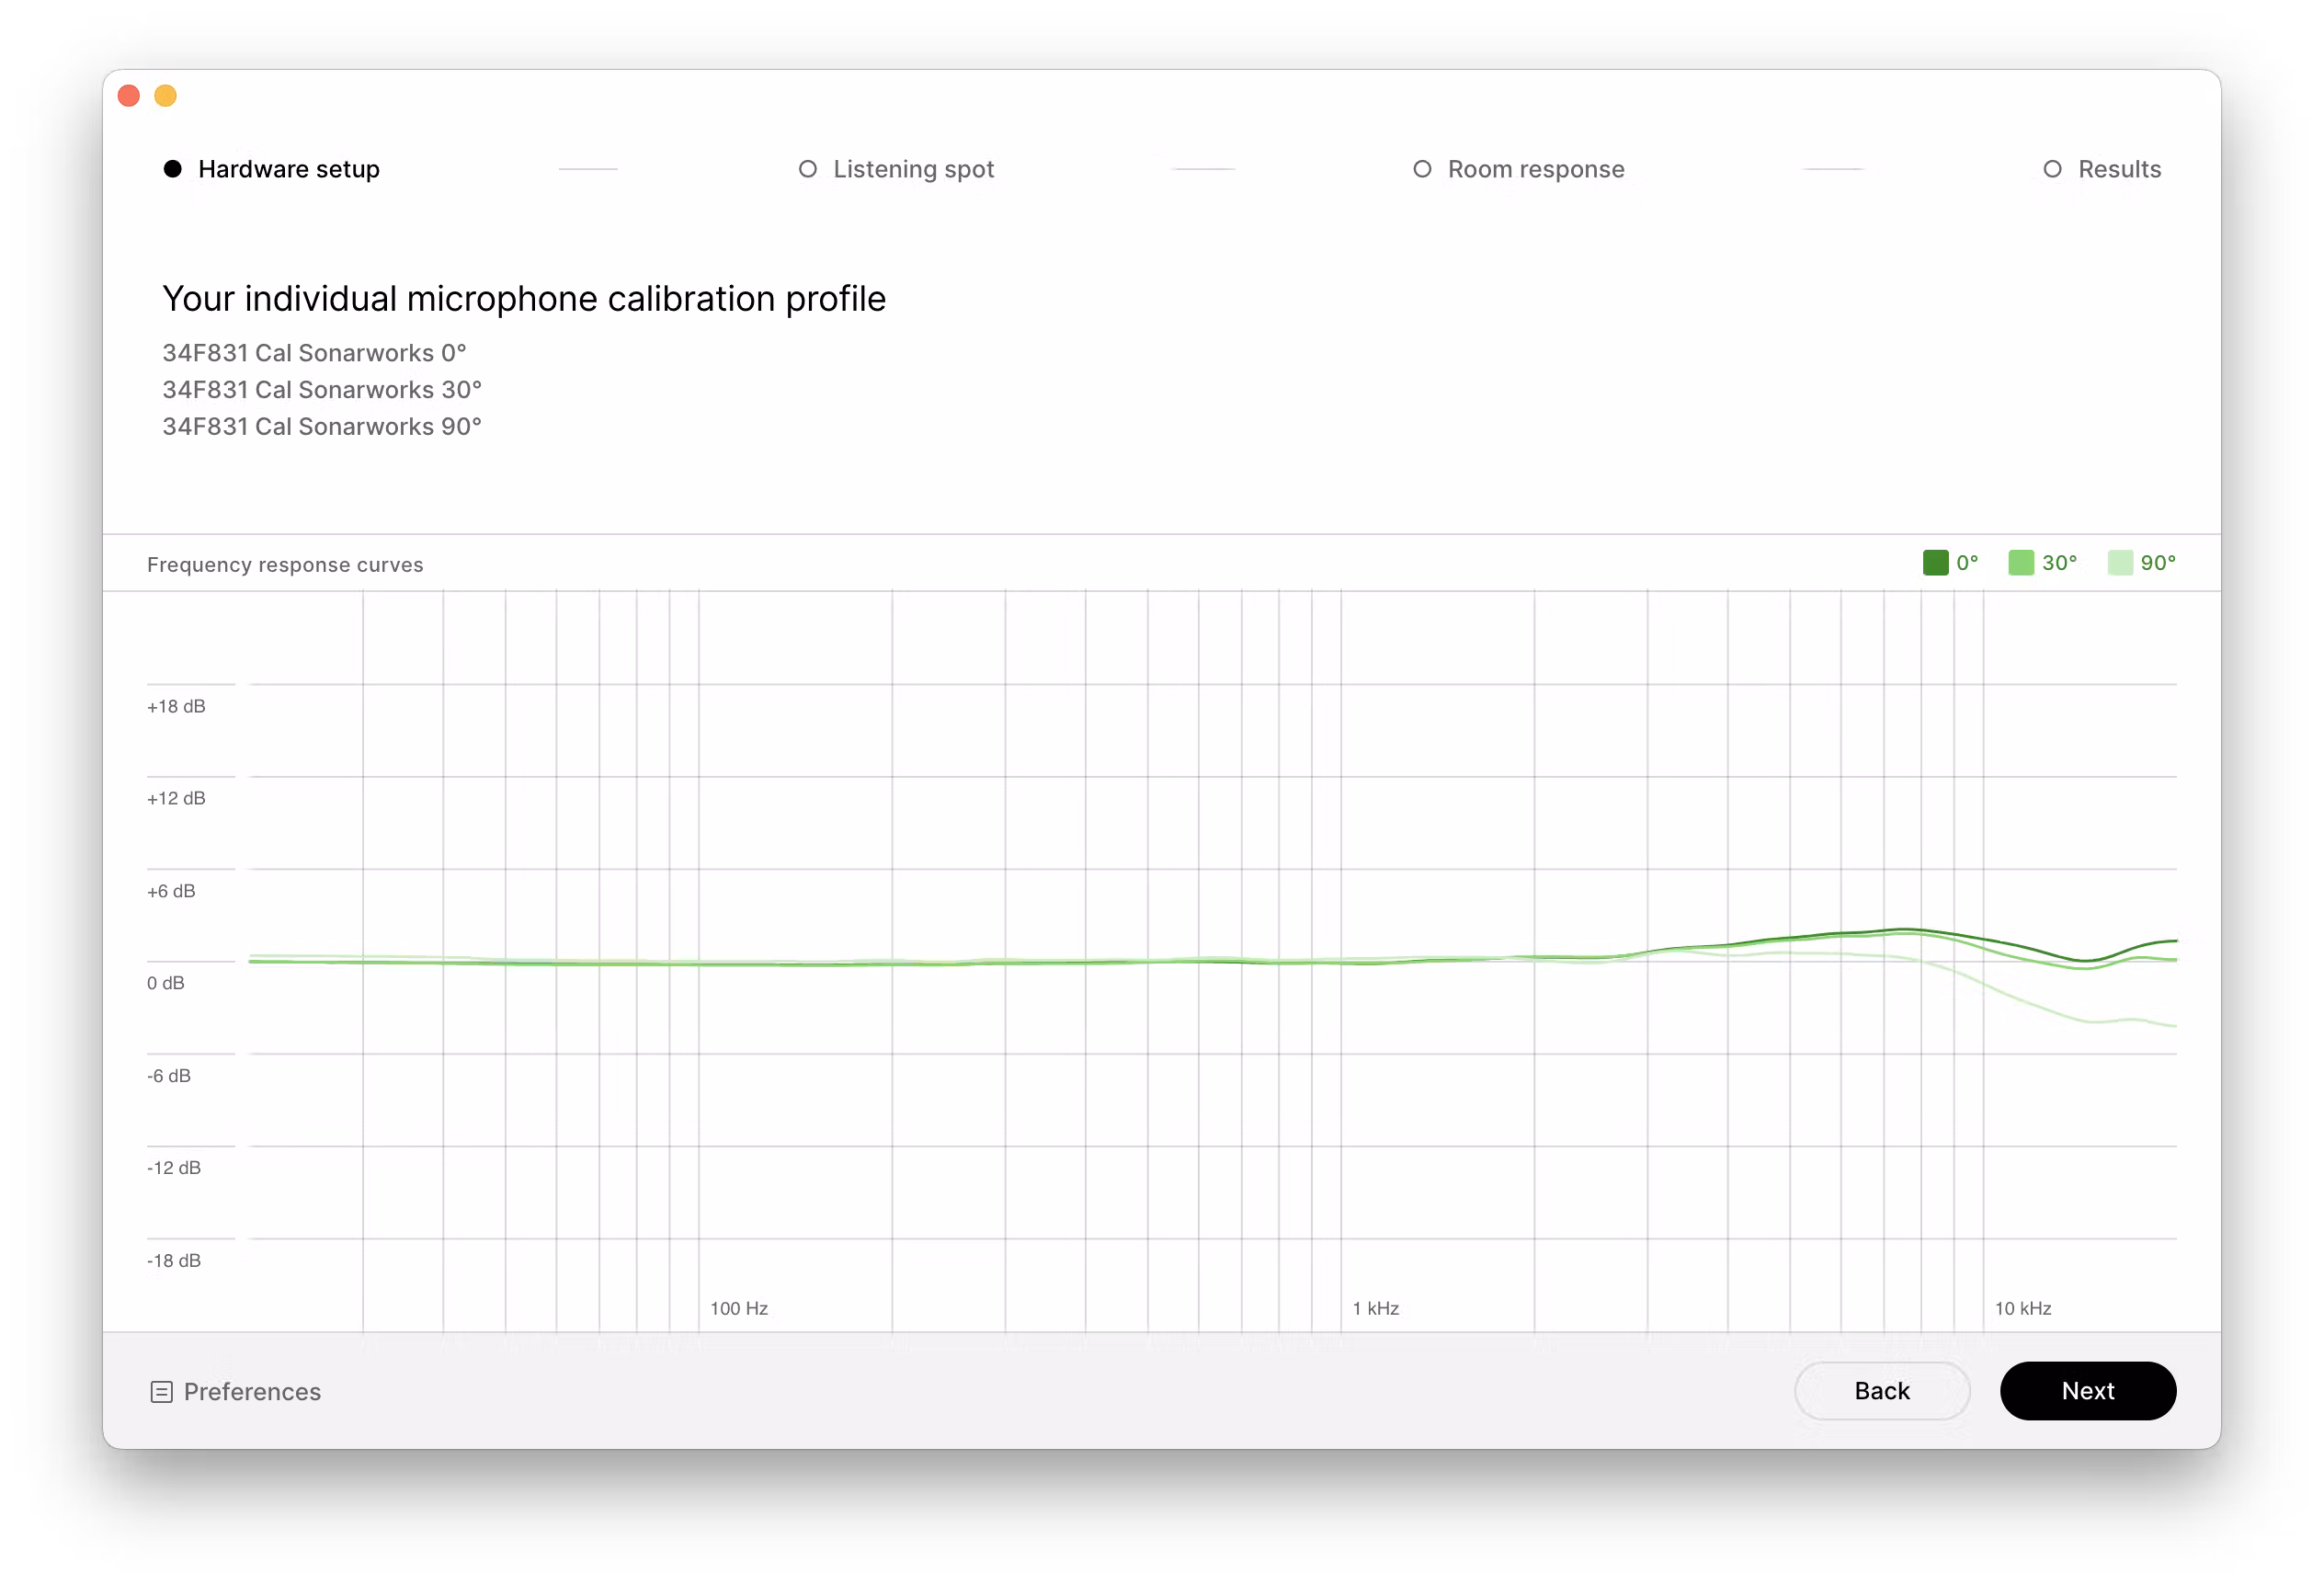The width and height of the screenshot is (2324, 1585).
Task: Select the Listening spot step circle
Action: 808,169
